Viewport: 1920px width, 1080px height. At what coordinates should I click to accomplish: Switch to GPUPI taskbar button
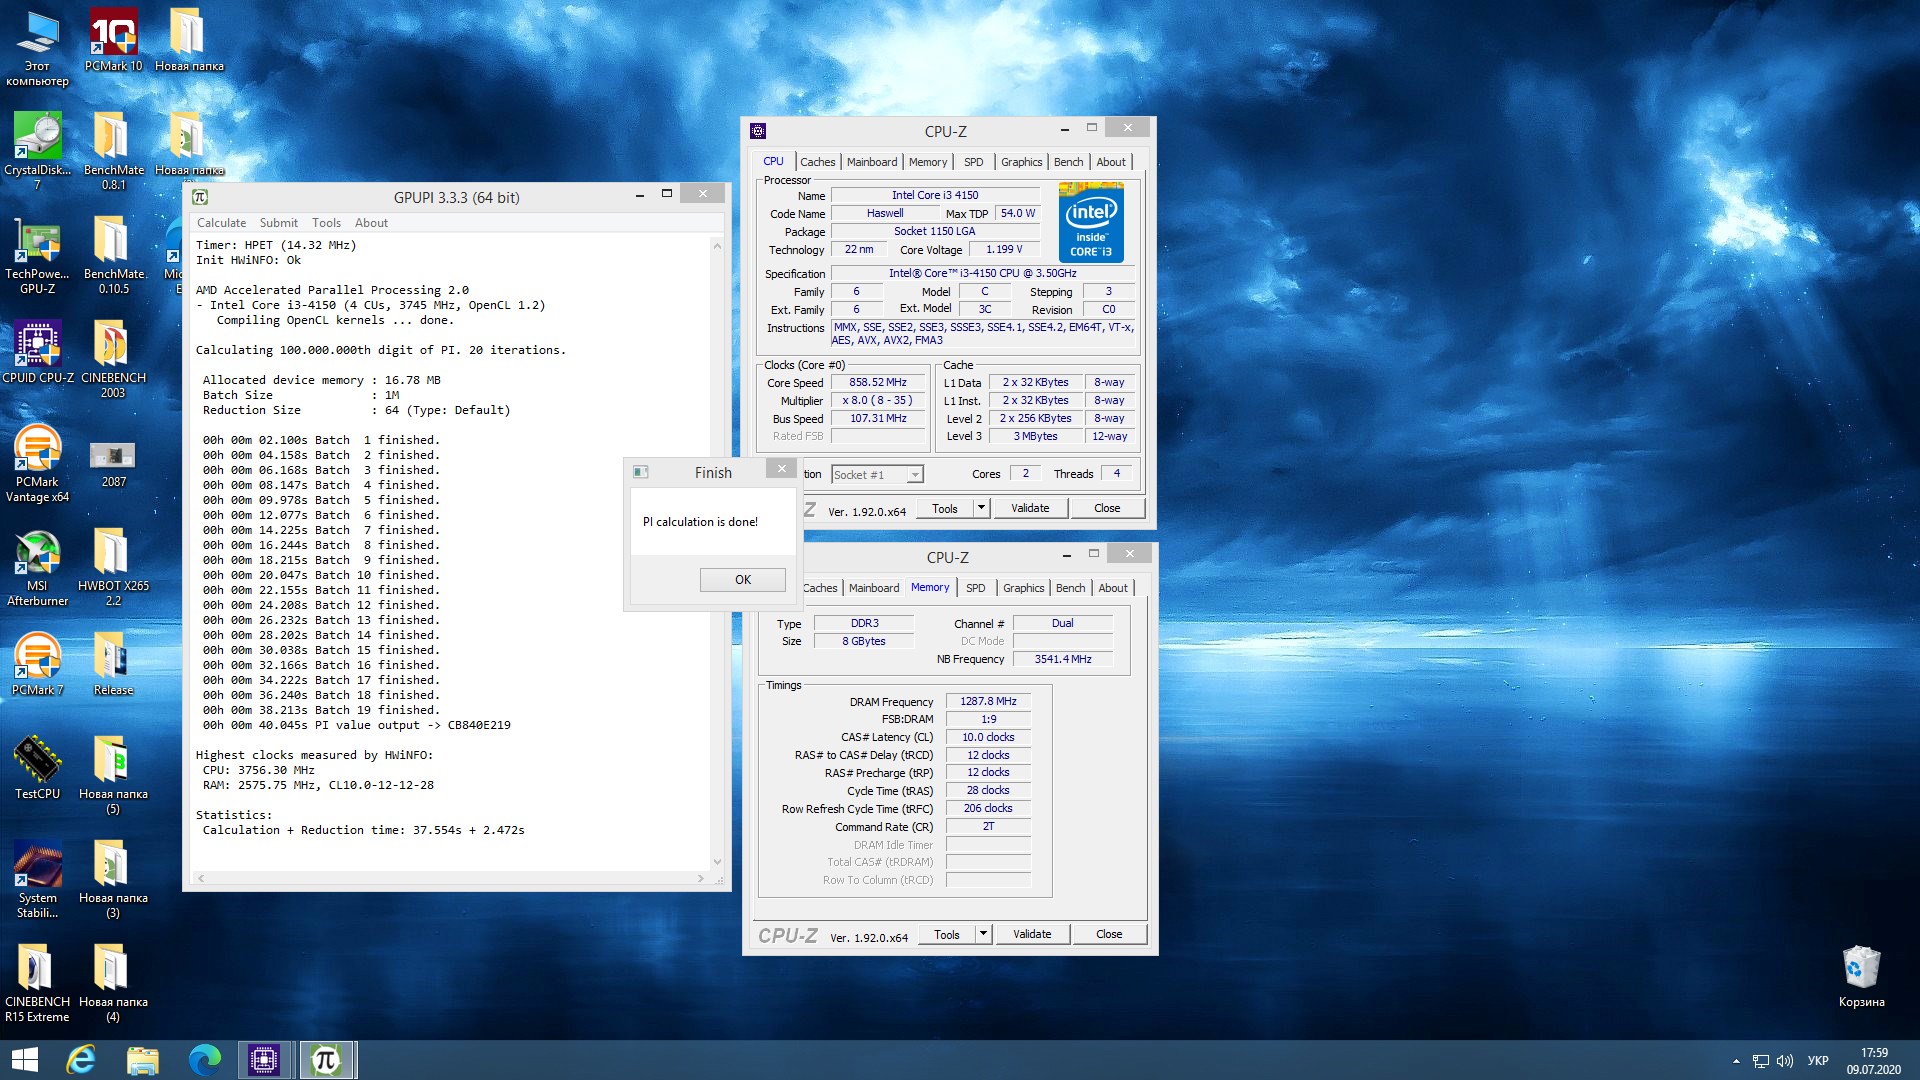(x=327, y=1060)
